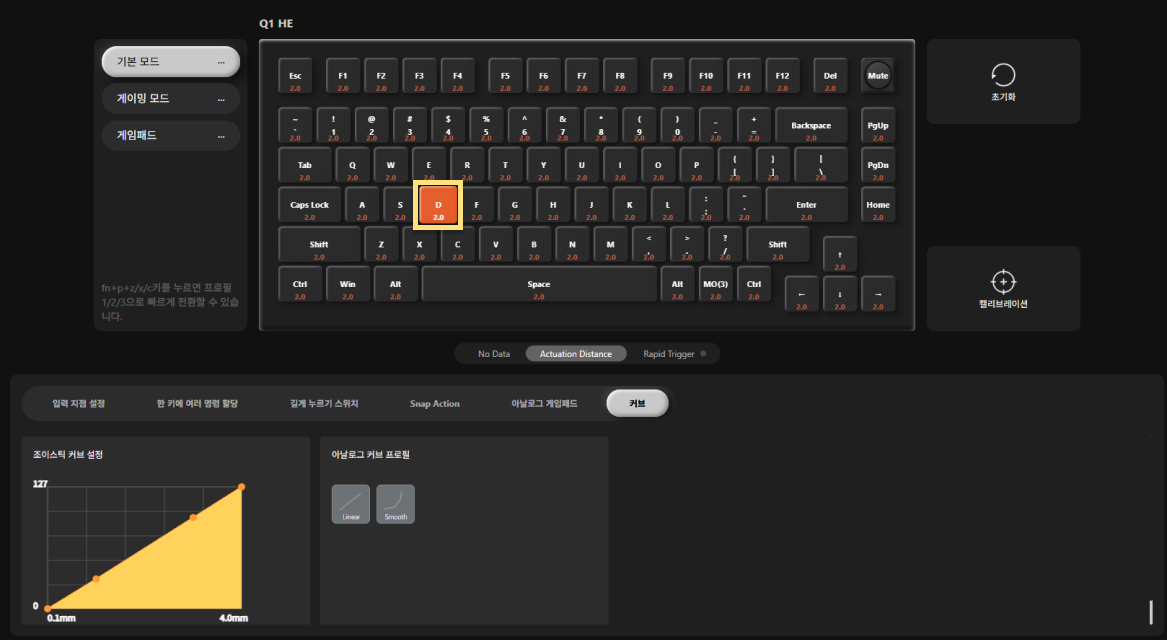1167x640 pixels.
Task: Click the vertical scrollbar at bottom right
Action: [1151, 612]
